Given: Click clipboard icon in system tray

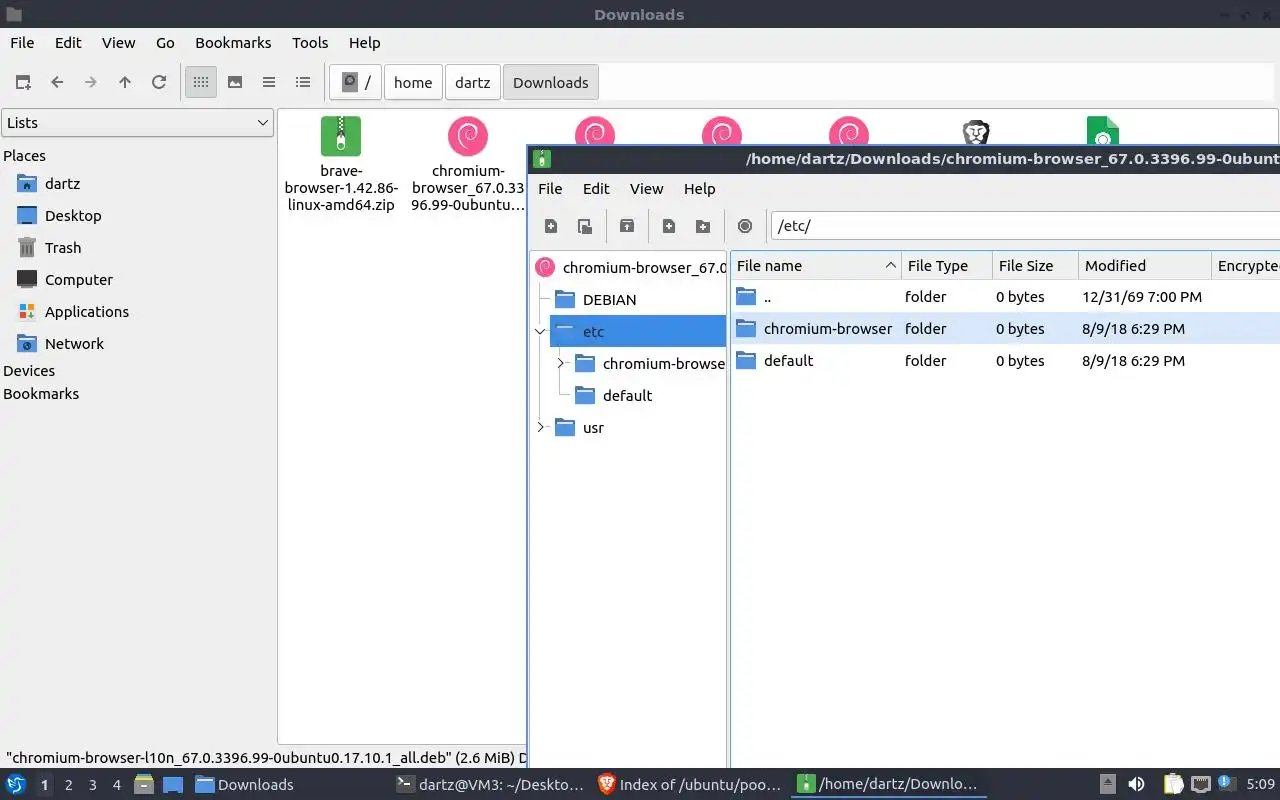Looking at the screenshot, I should tap(1173, 785).
